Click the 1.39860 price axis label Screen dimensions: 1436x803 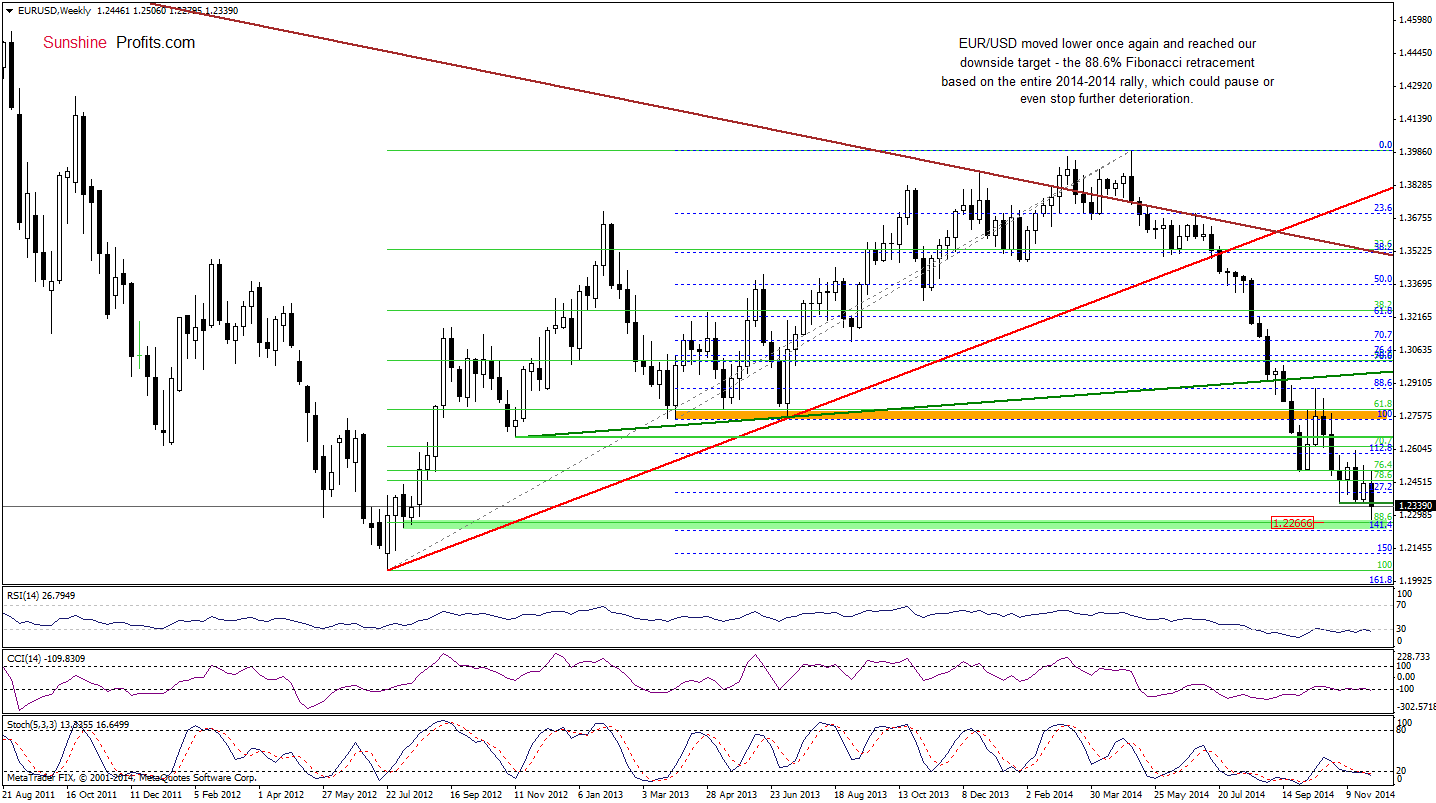click(1417, 152)
